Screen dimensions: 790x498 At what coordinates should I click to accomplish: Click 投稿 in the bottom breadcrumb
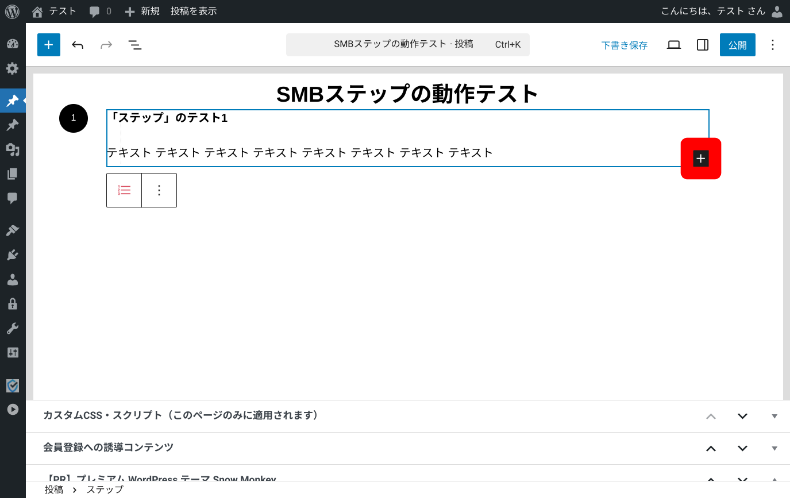[x=53, y=490]
